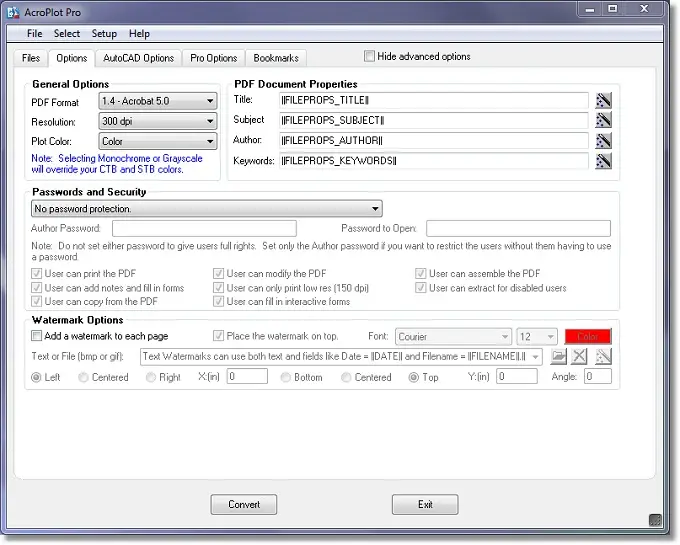Click the watermark field insert icon
The image size is (680, 545).
603,356
